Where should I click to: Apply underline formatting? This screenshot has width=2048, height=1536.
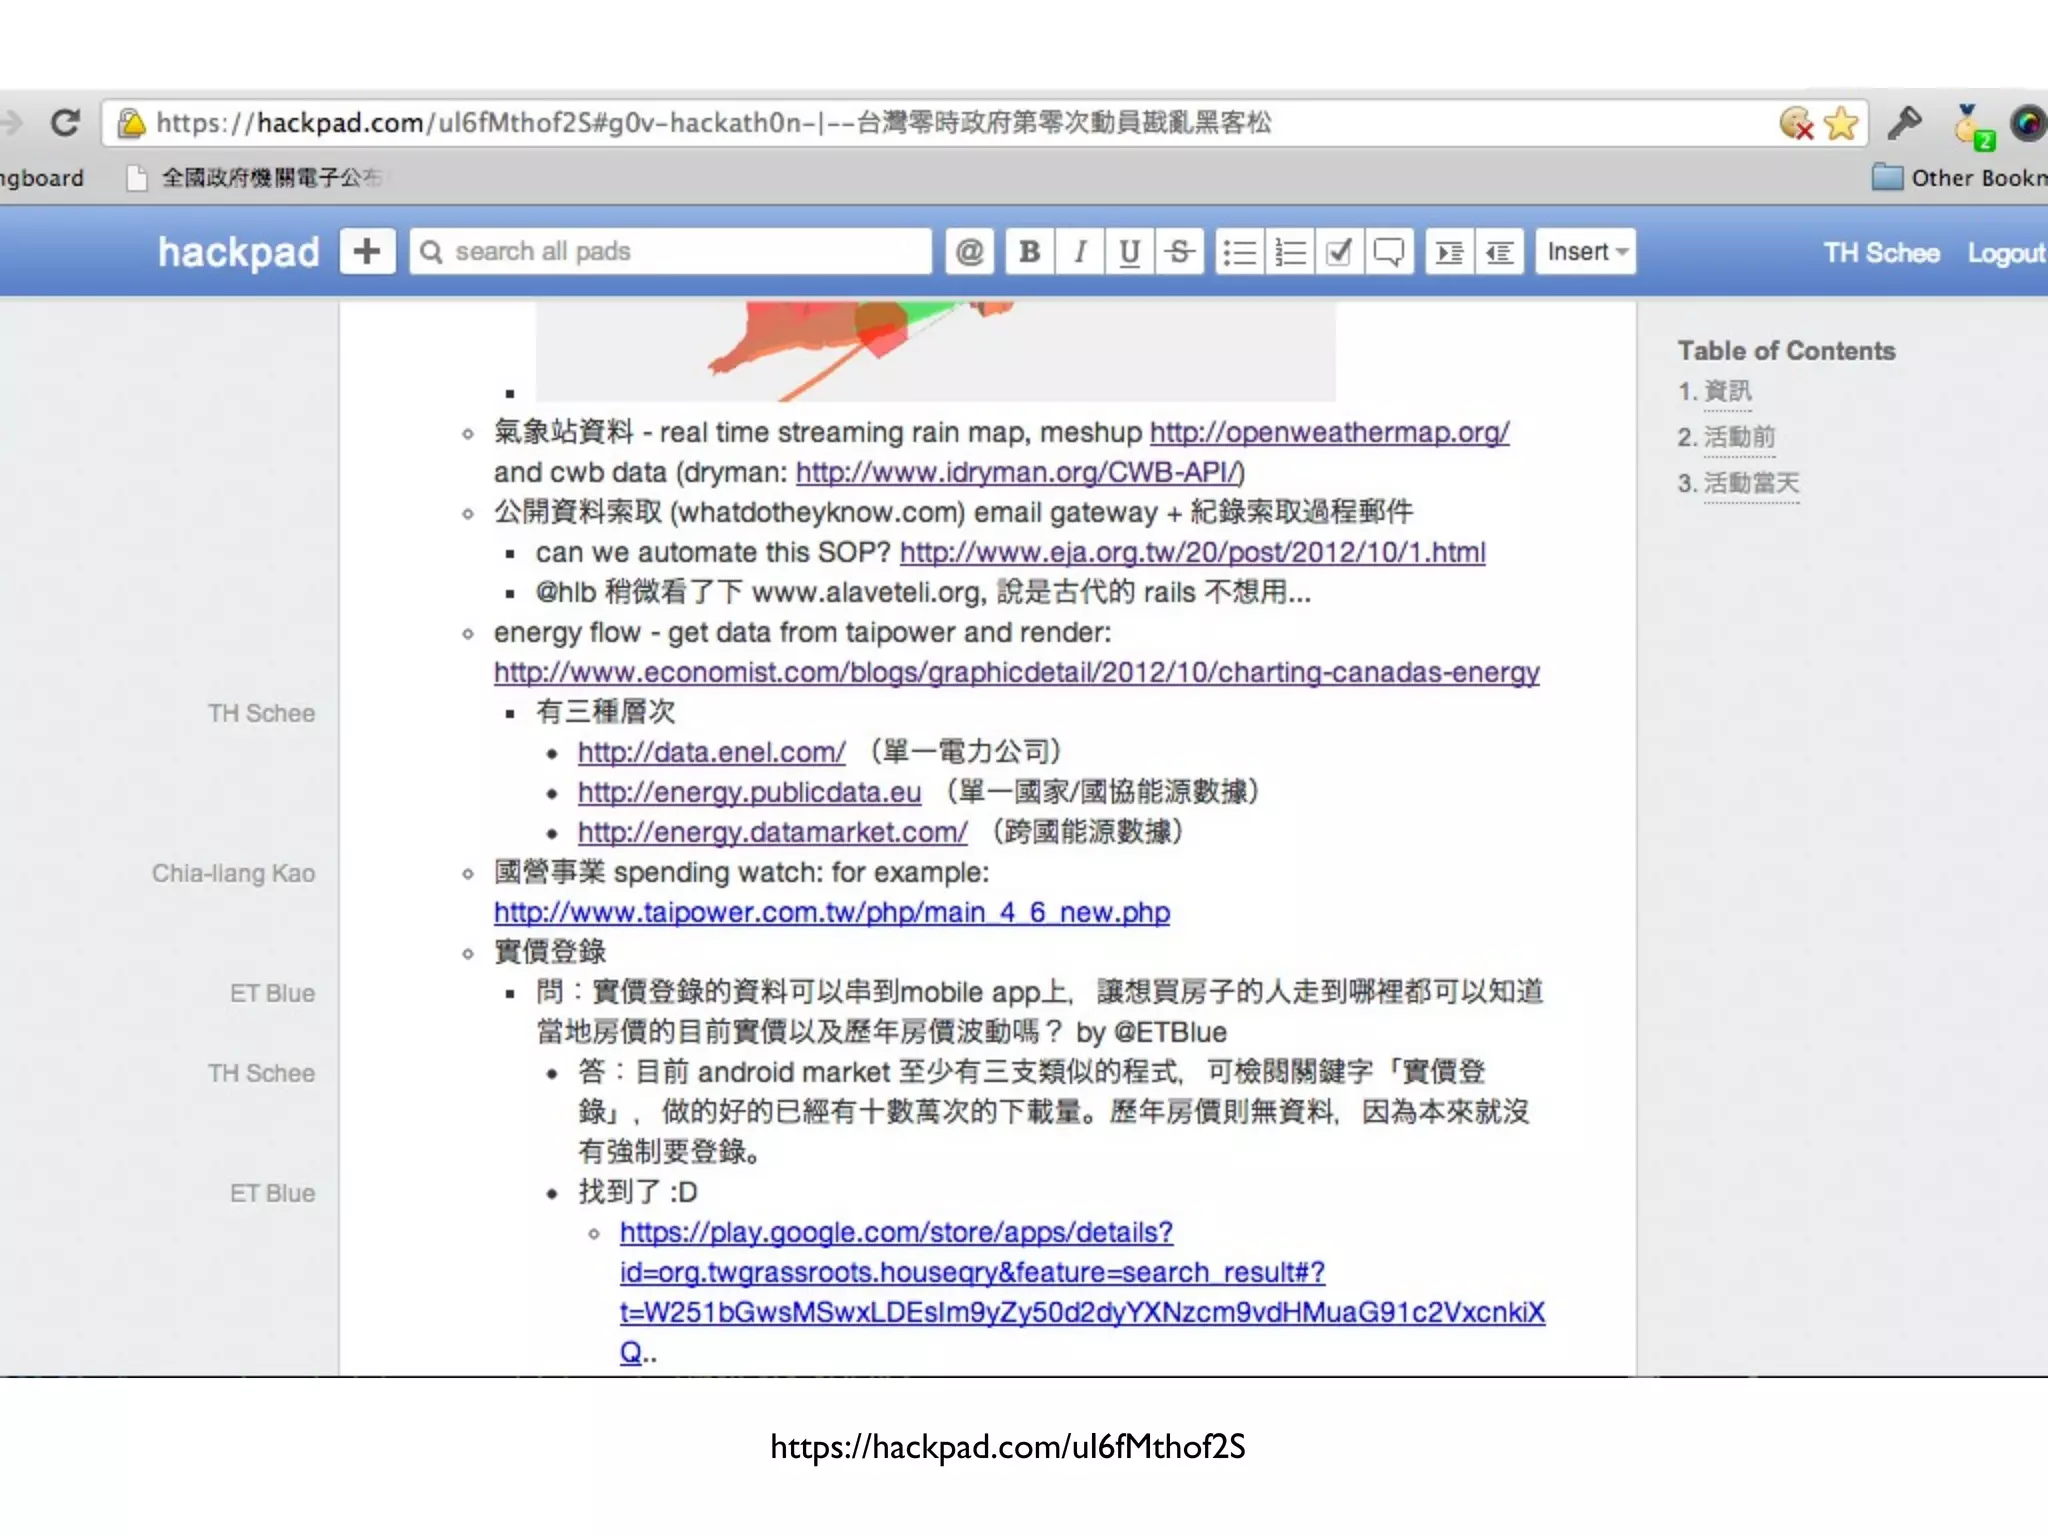(1130, 251)
